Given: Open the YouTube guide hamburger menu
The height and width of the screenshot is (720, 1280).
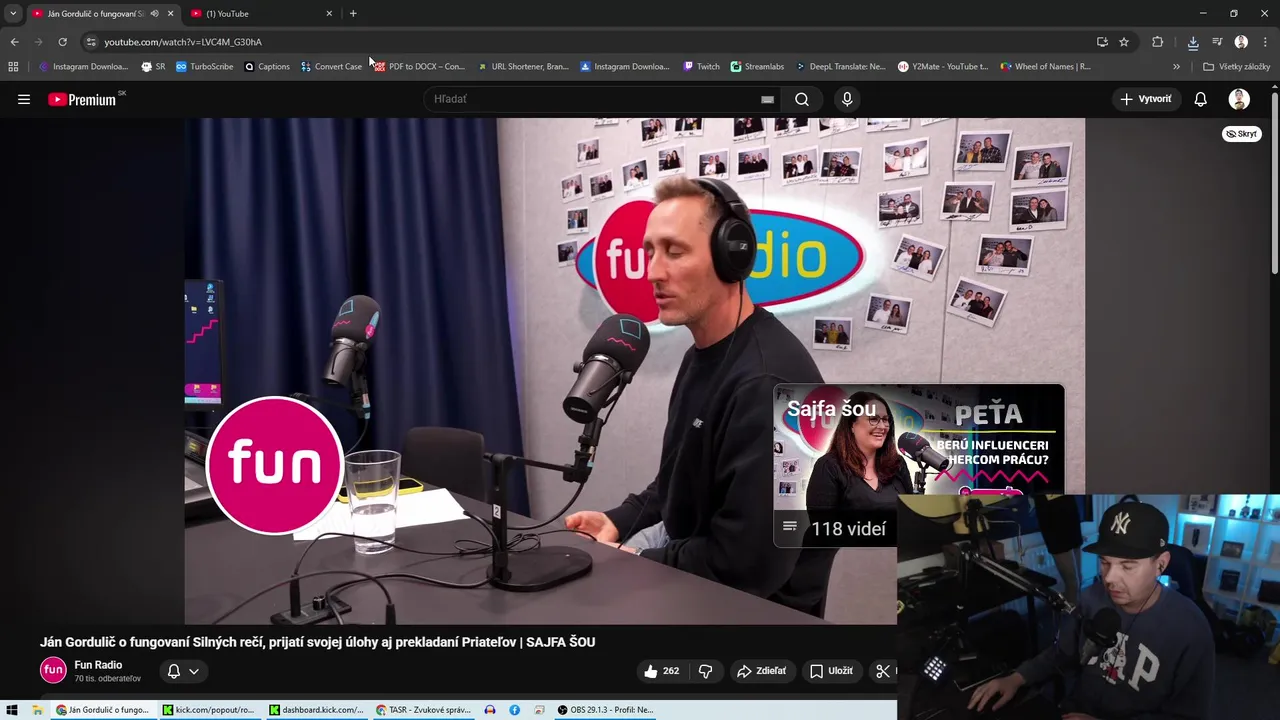Looking at the screenshot, I should tap(24, 99).
